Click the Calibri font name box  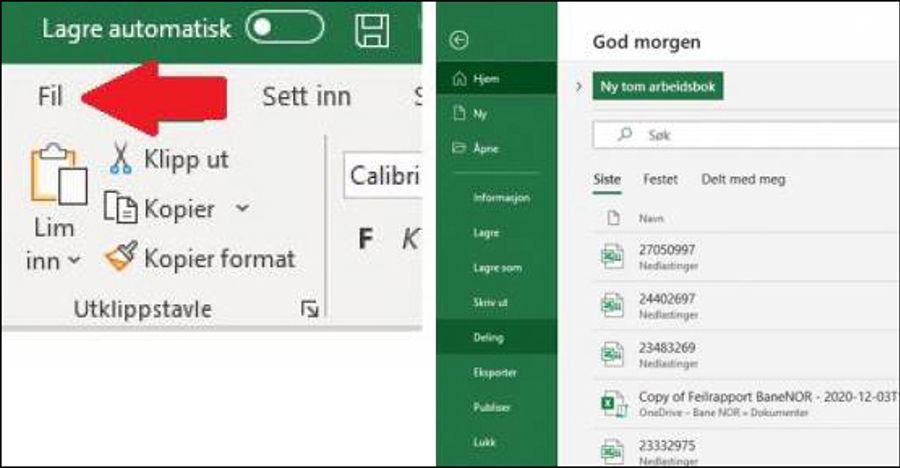[x=382, y=176]
